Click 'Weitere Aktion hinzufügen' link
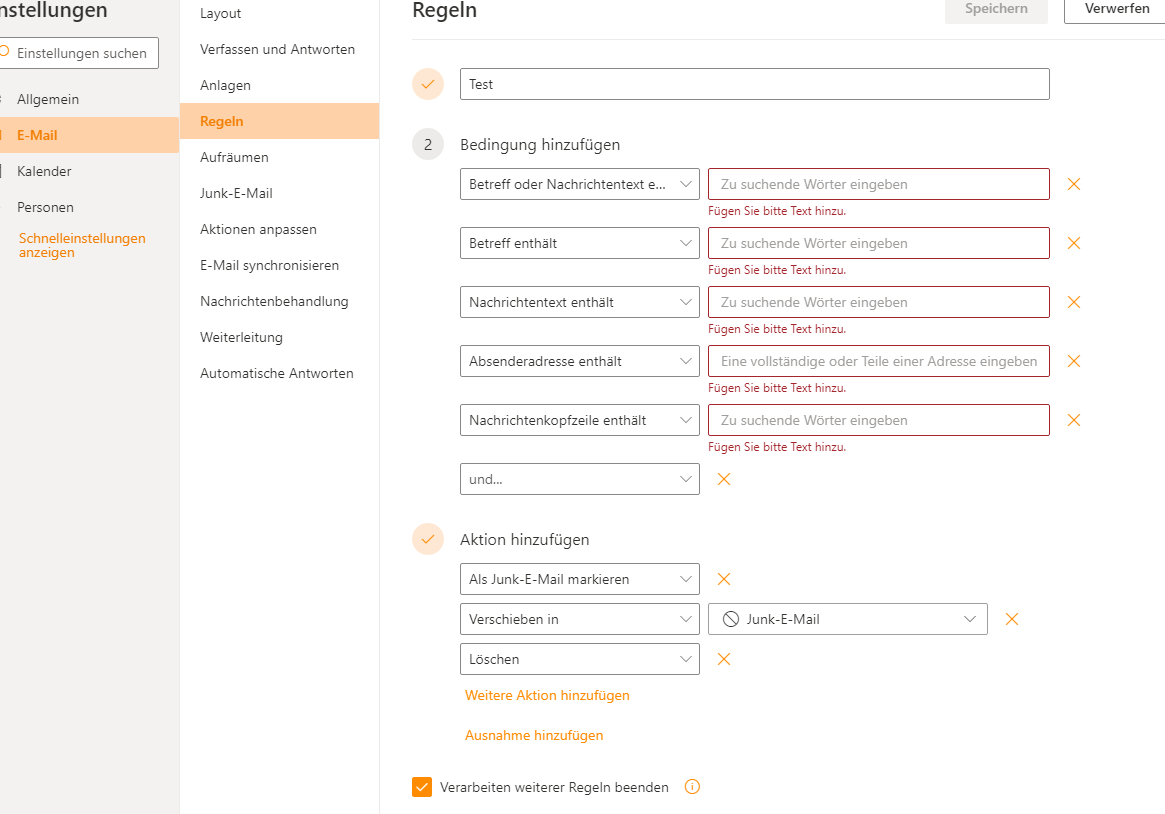This screenshot has height=814, width=1165. click(547, 695)
